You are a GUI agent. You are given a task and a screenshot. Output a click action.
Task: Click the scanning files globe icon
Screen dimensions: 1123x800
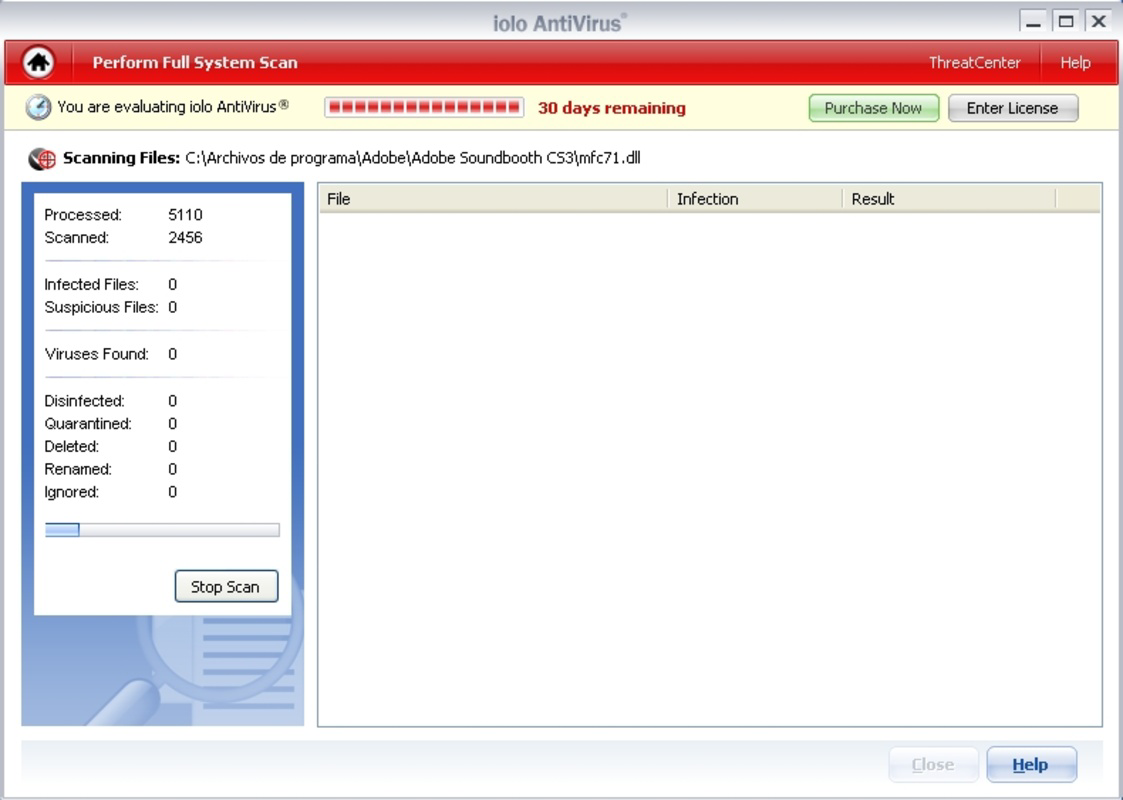tap(42, 158)
